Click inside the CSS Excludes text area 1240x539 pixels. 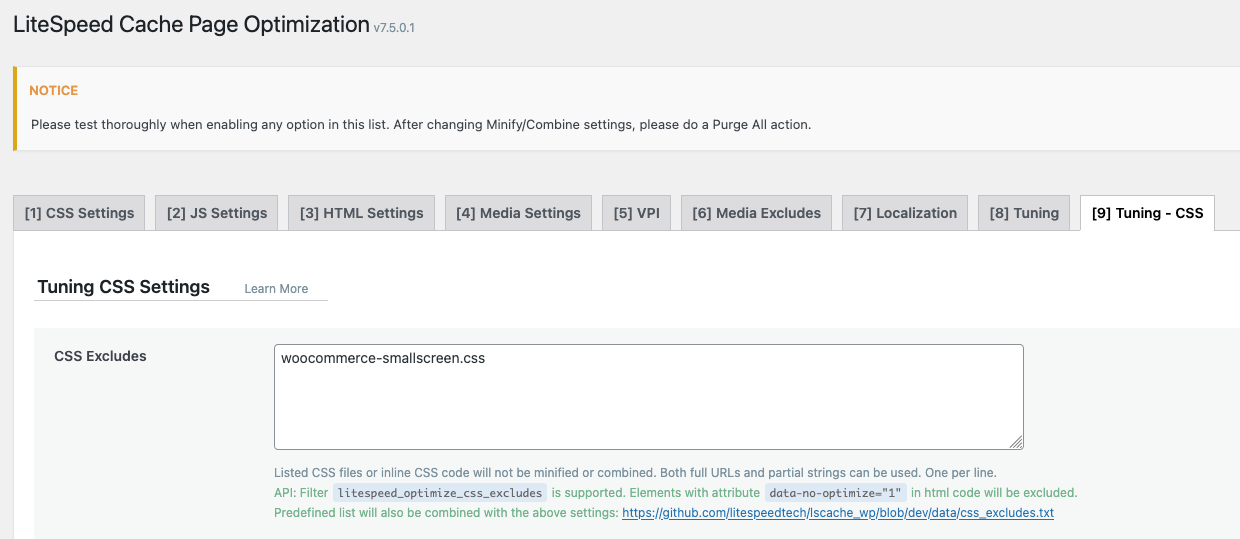click(648, 410)
